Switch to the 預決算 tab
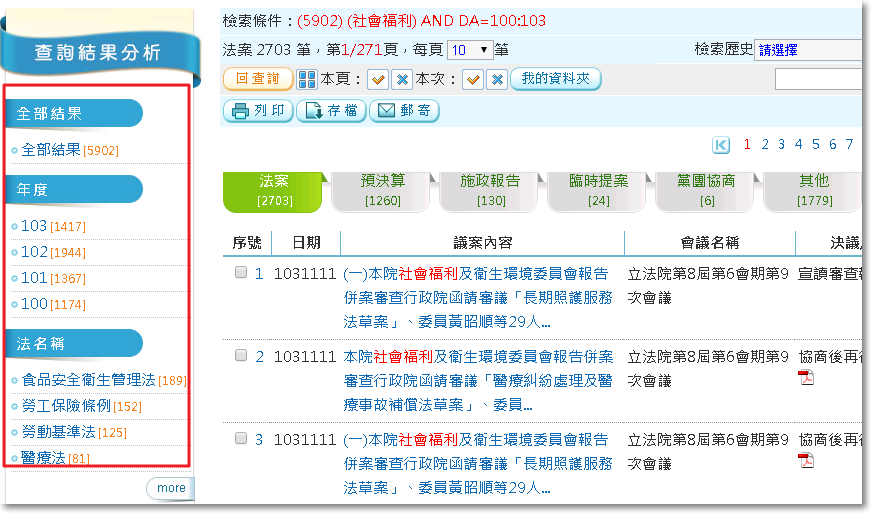 pos(384,190)
